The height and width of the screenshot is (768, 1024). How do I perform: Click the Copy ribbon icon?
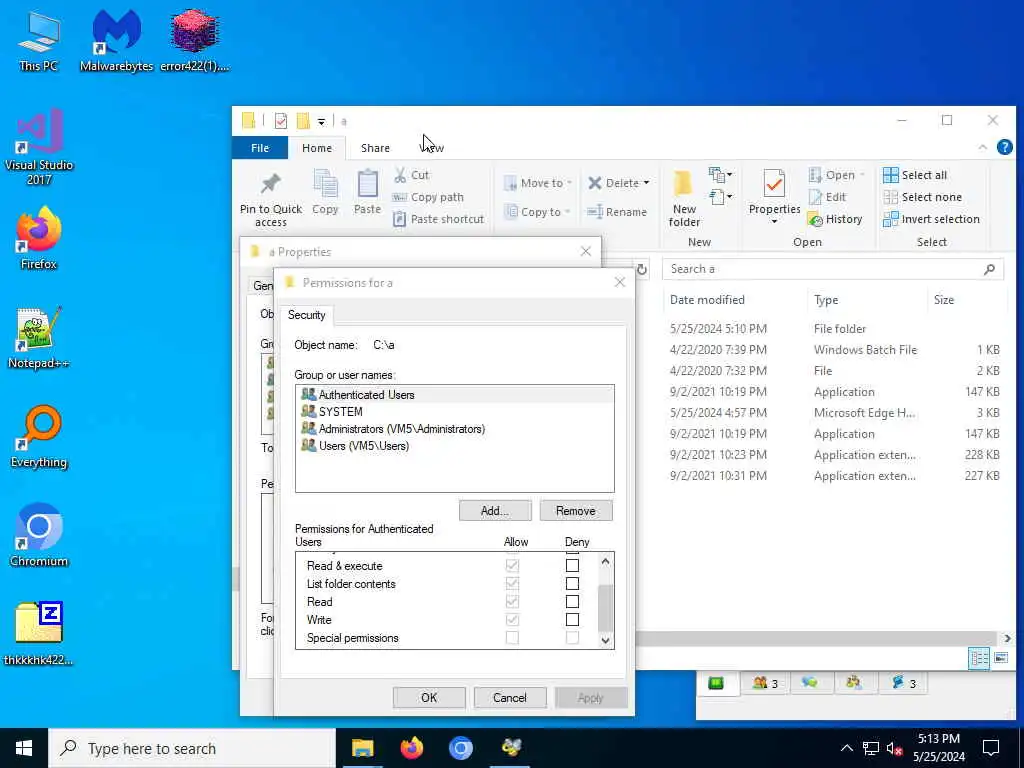click(325, 184)
